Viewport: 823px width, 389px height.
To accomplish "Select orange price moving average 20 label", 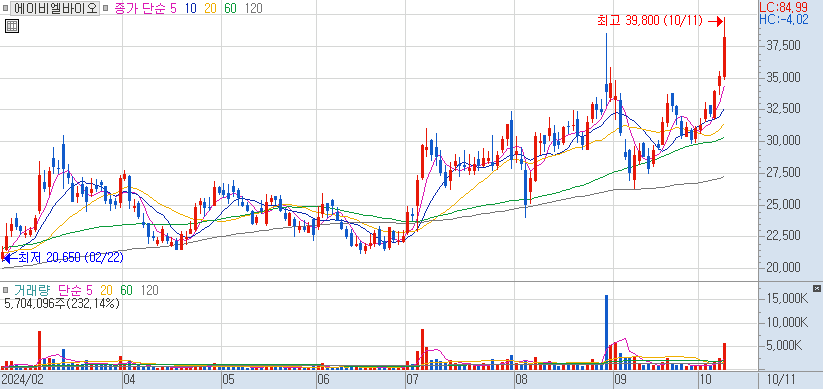I will 209,8.
